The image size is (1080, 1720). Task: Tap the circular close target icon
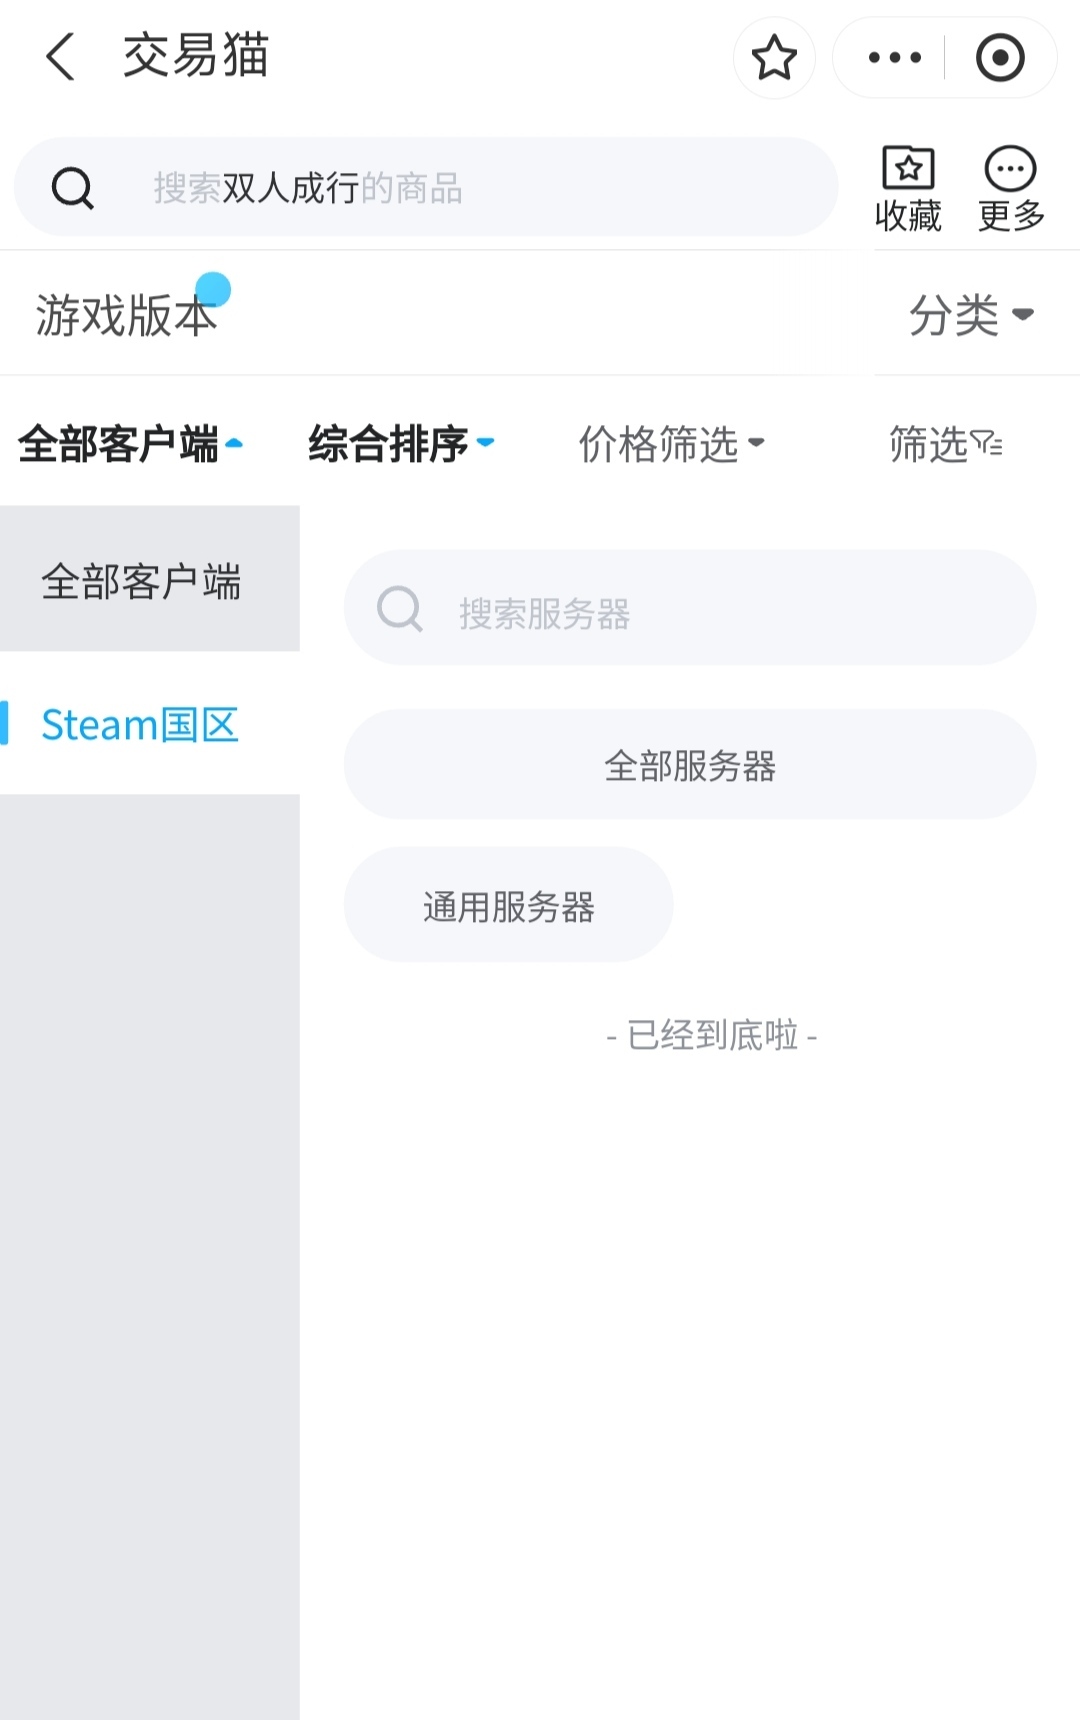point(999,58)
